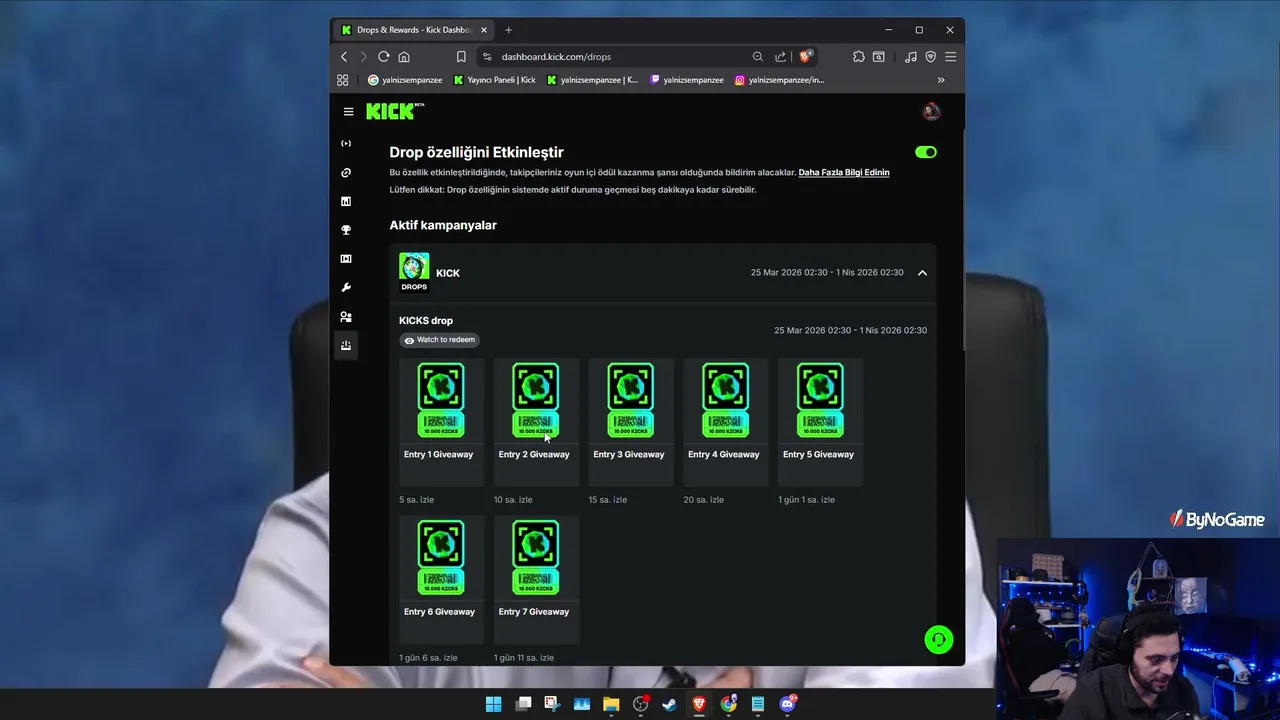Open the stream broadcast sidebar icon

(346, 144)
